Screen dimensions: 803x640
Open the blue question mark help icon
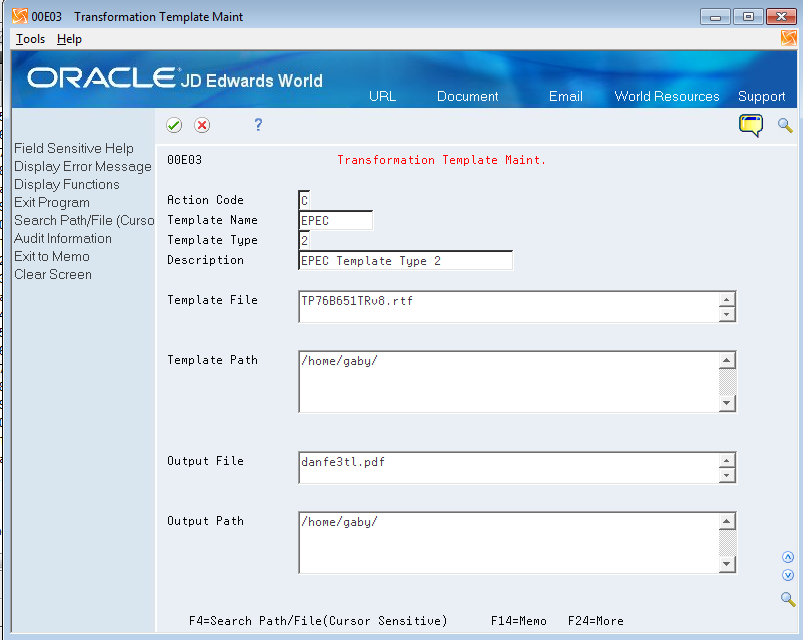(x=258, y=125)
